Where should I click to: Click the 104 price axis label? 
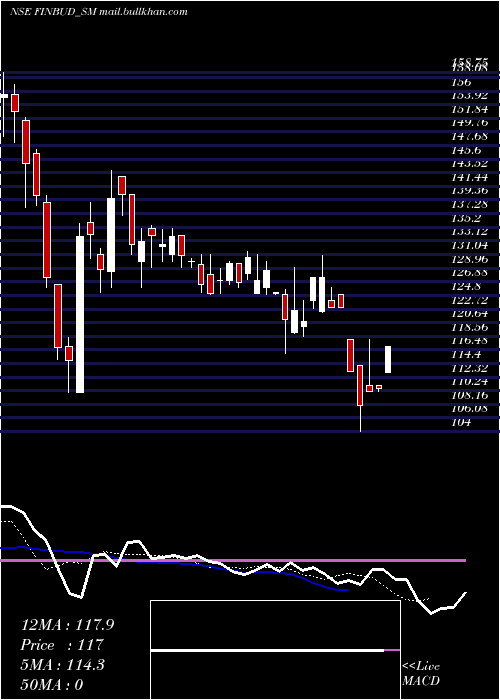(x=461, y=423)
